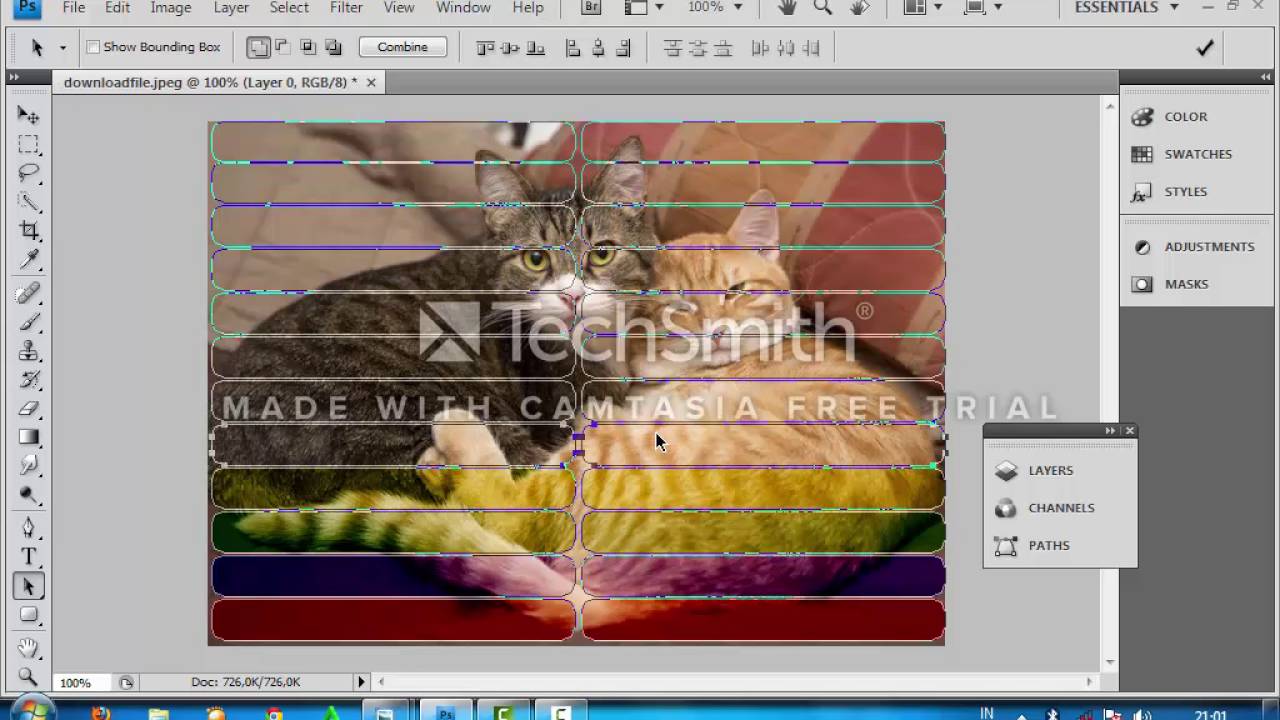Click the Hand tool in application bar
1280x720 pixels.
pyautogui.click(x=788, y=8)
